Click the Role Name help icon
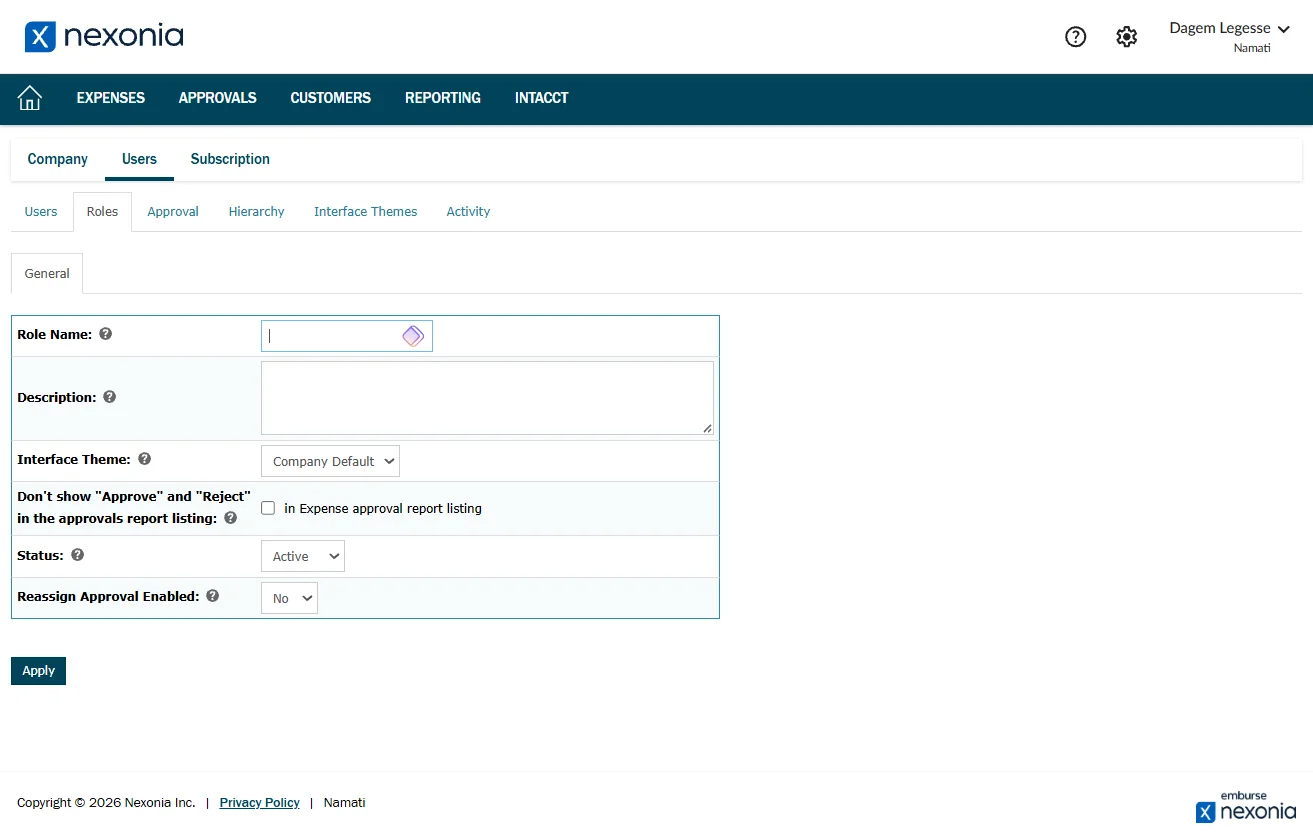 (106, 334)
